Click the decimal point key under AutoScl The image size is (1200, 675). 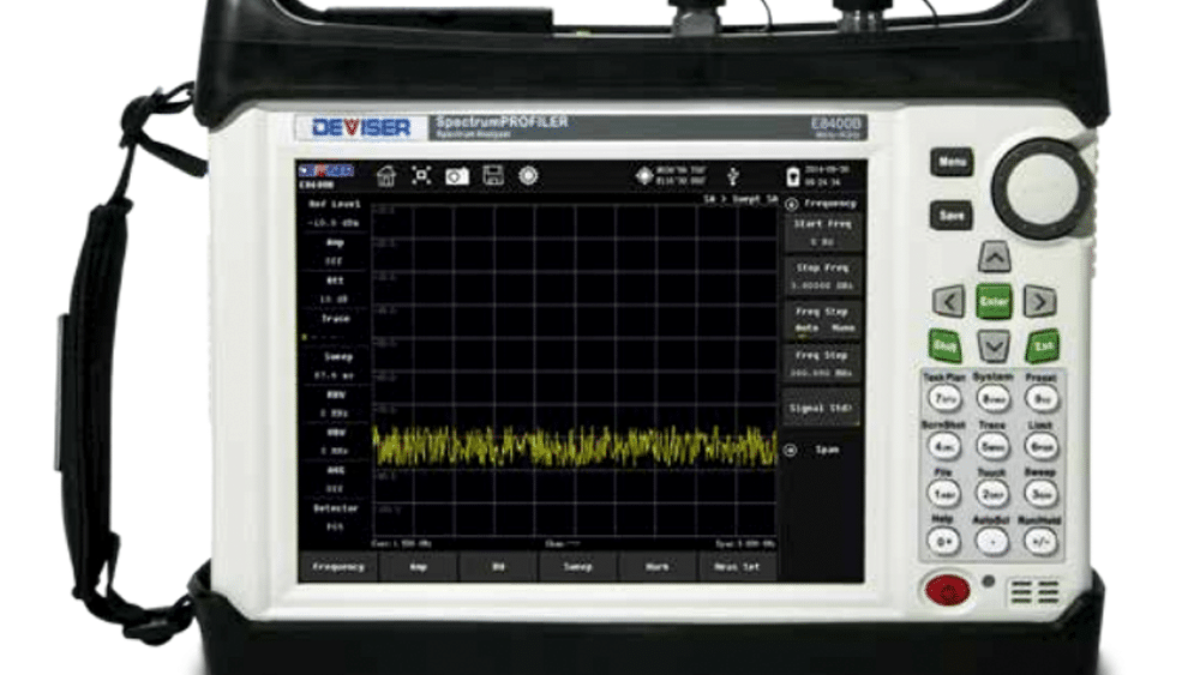click(993, 541)
